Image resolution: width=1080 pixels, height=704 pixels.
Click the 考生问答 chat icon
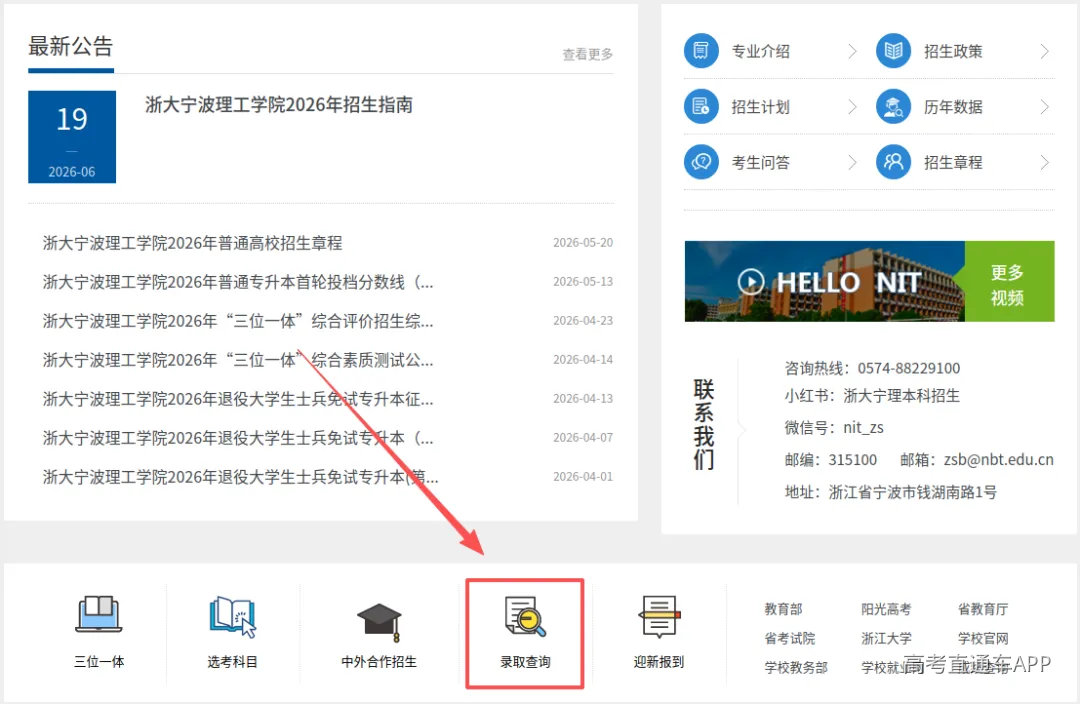coord(701,163)
